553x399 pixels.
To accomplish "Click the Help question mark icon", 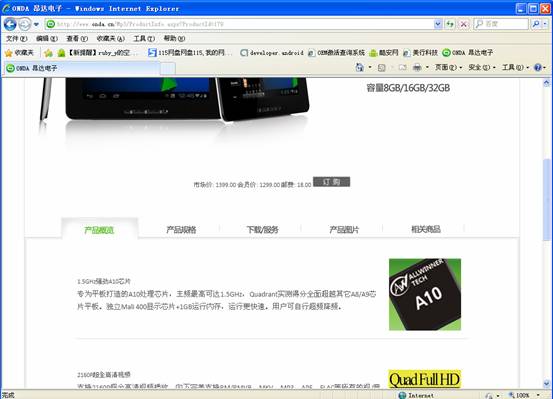I will pyautogui.click(x=537, y=67).
